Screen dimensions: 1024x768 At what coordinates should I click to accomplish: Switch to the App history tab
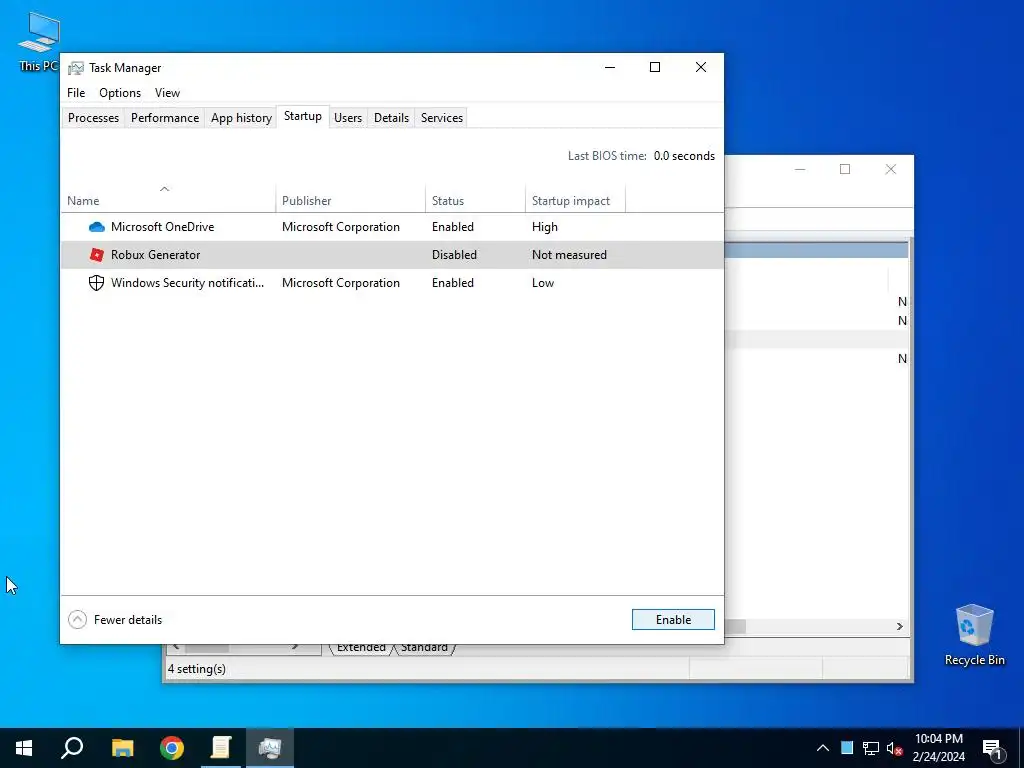click(241, 118)
